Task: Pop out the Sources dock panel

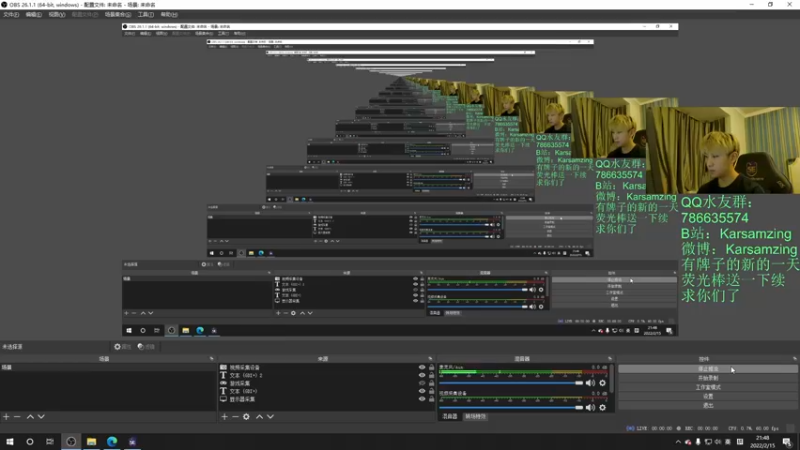Action: pyautogui.click(x=430, y=359)
